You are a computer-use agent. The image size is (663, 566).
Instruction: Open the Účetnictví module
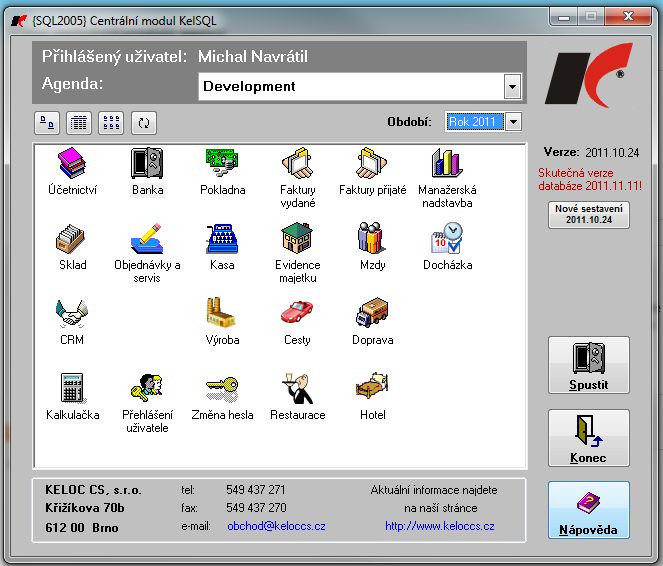[72, 171]
